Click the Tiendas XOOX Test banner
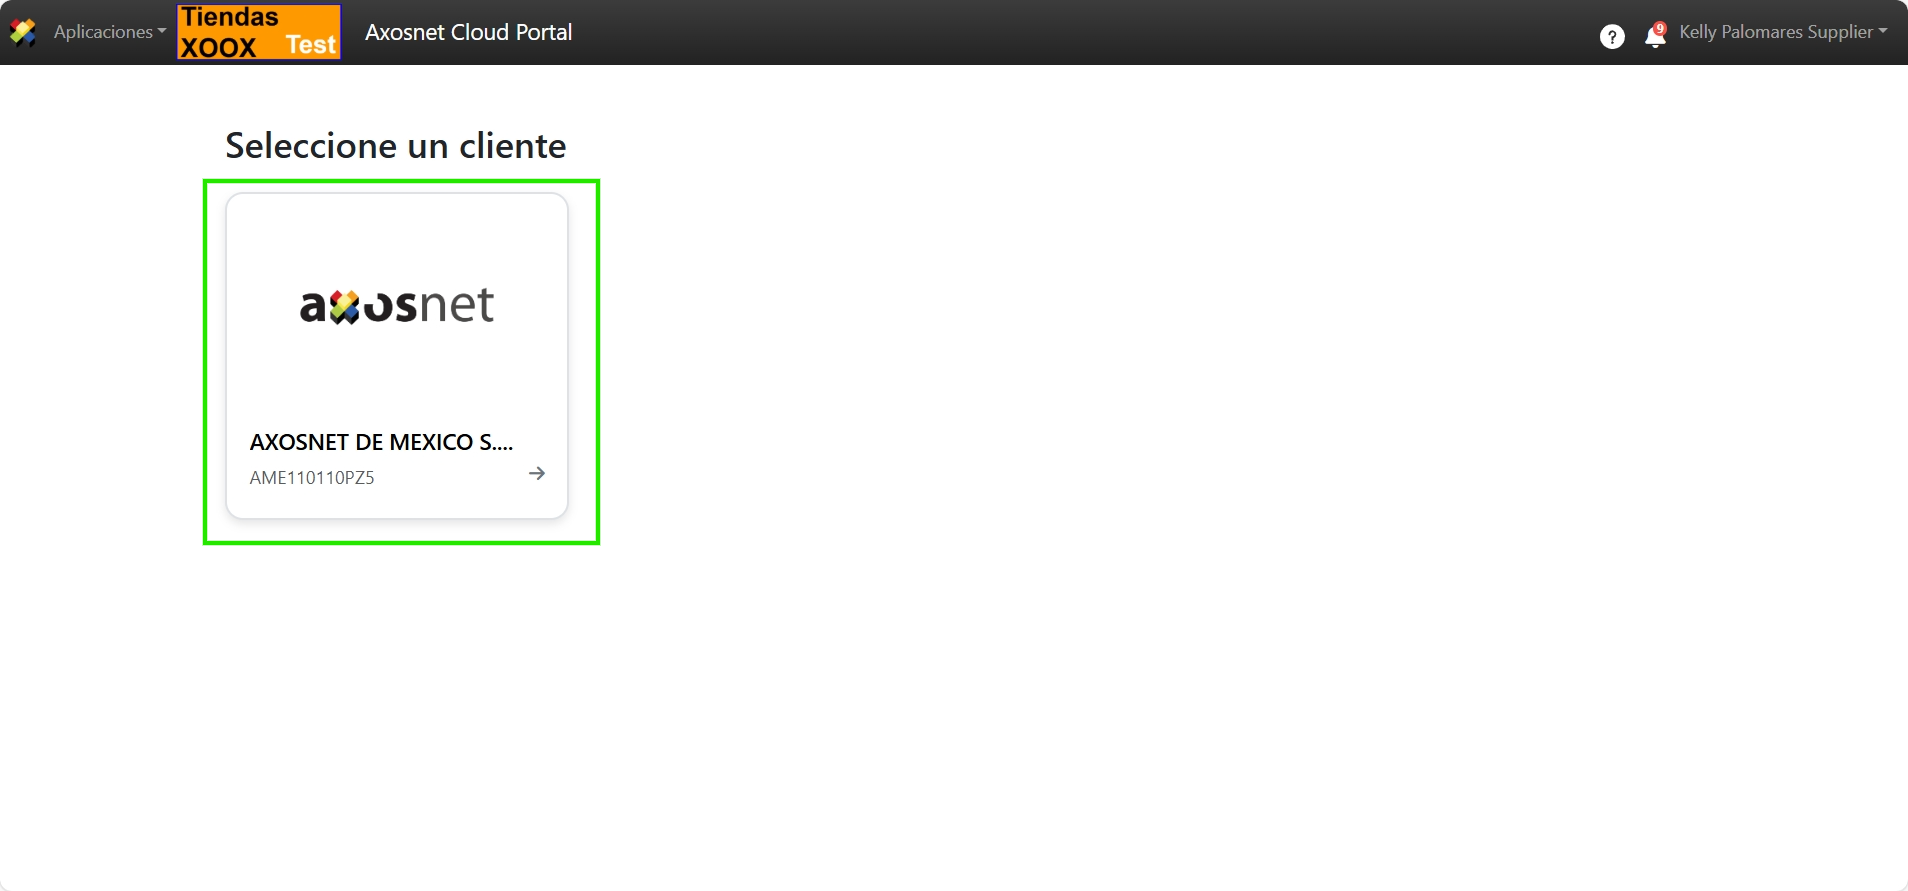Image resolution: width=1908 pixels, height=891 pixels. click(x=259, y=32)
